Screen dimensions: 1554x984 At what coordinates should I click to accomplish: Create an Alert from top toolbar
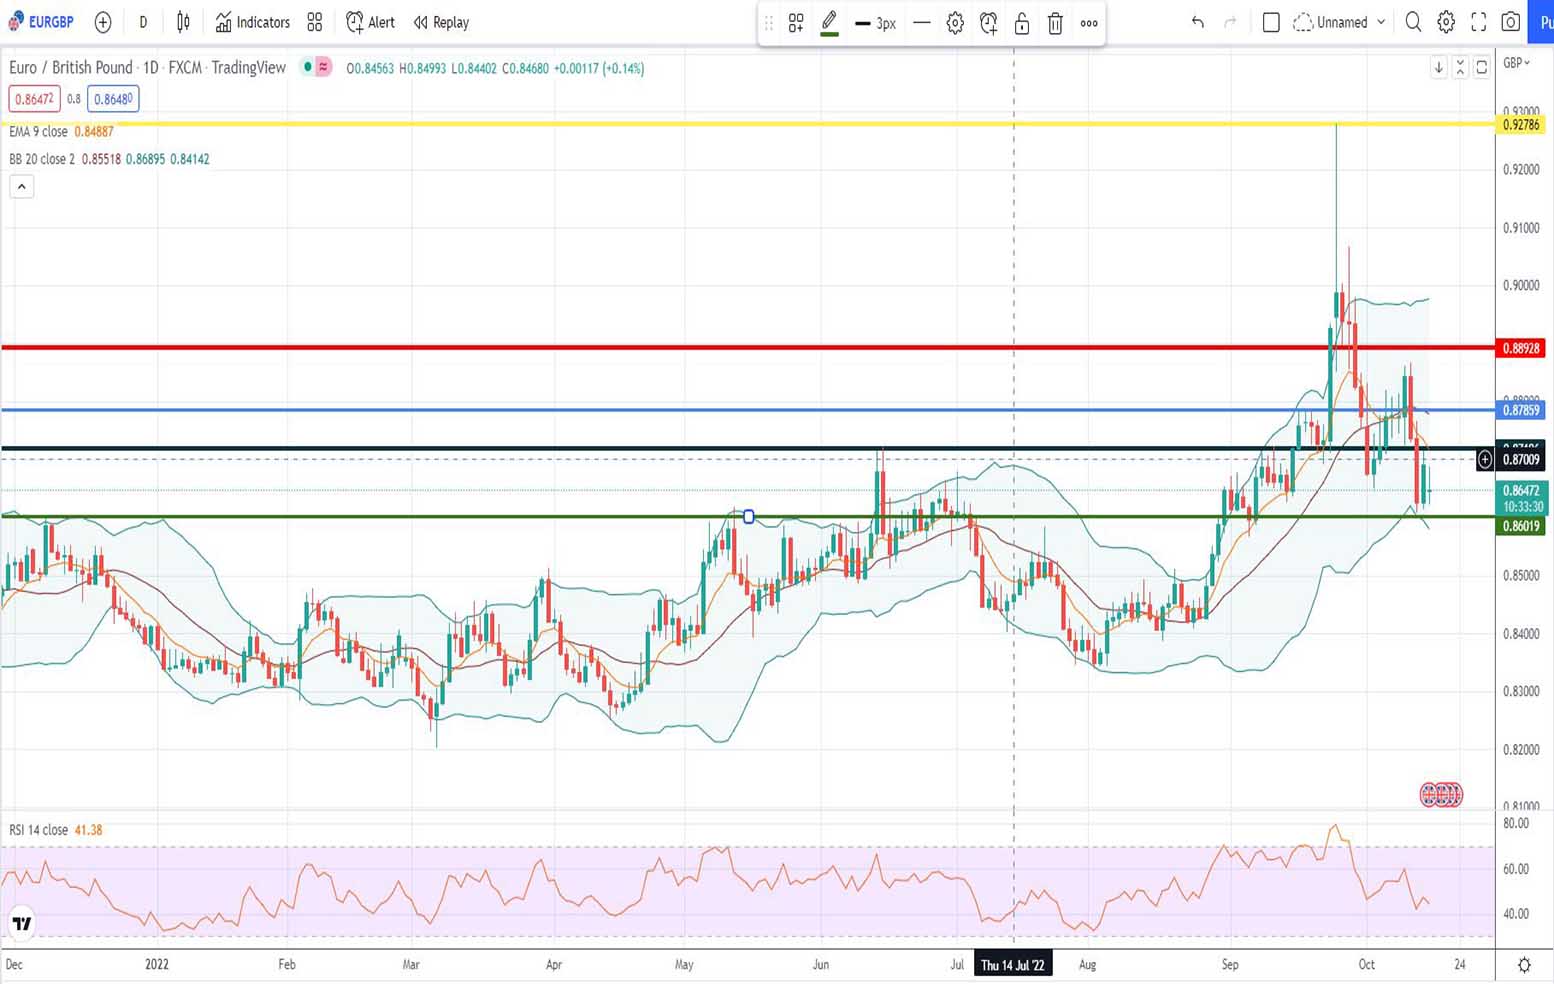click(370, 22)
